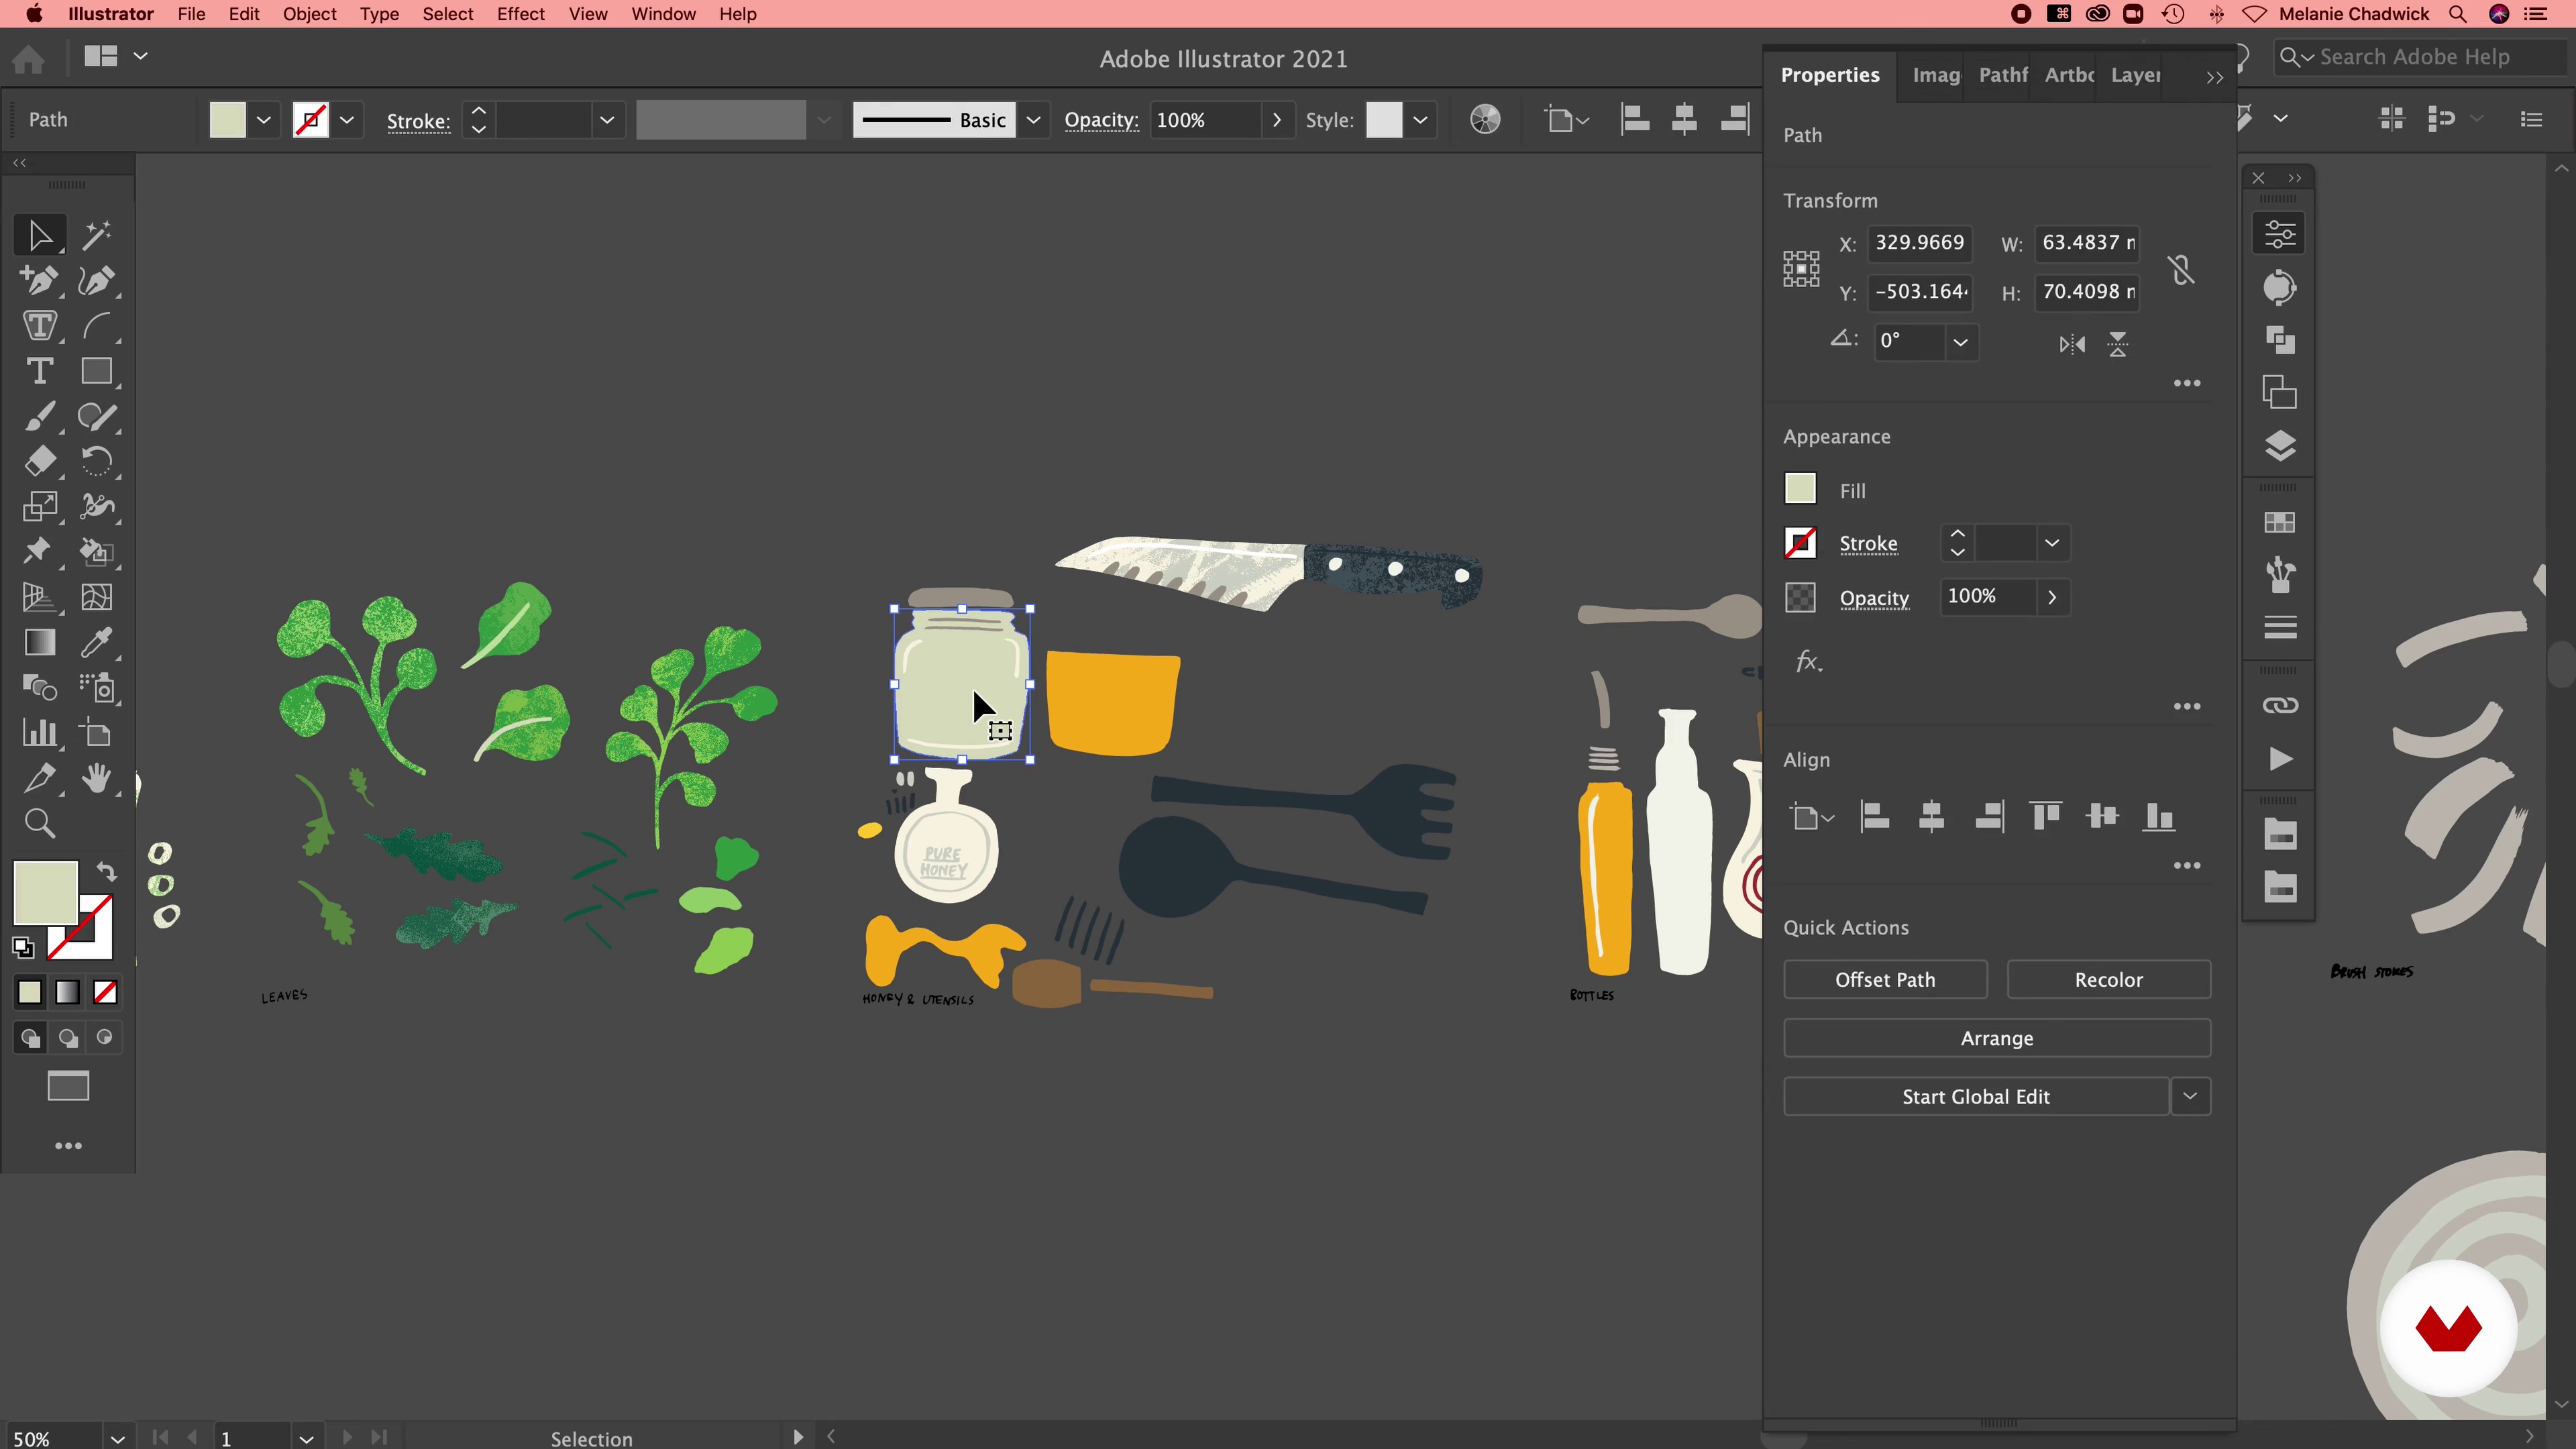Select the Hand tool

coord(97,778)
